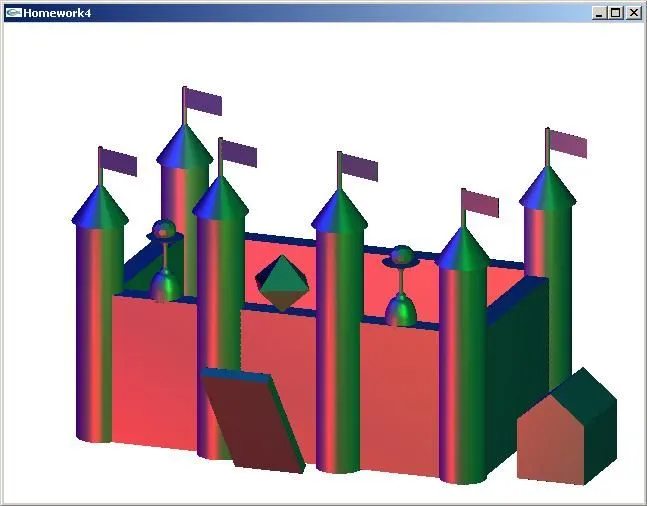Click the Homework4 application icon in title bar

12,12
